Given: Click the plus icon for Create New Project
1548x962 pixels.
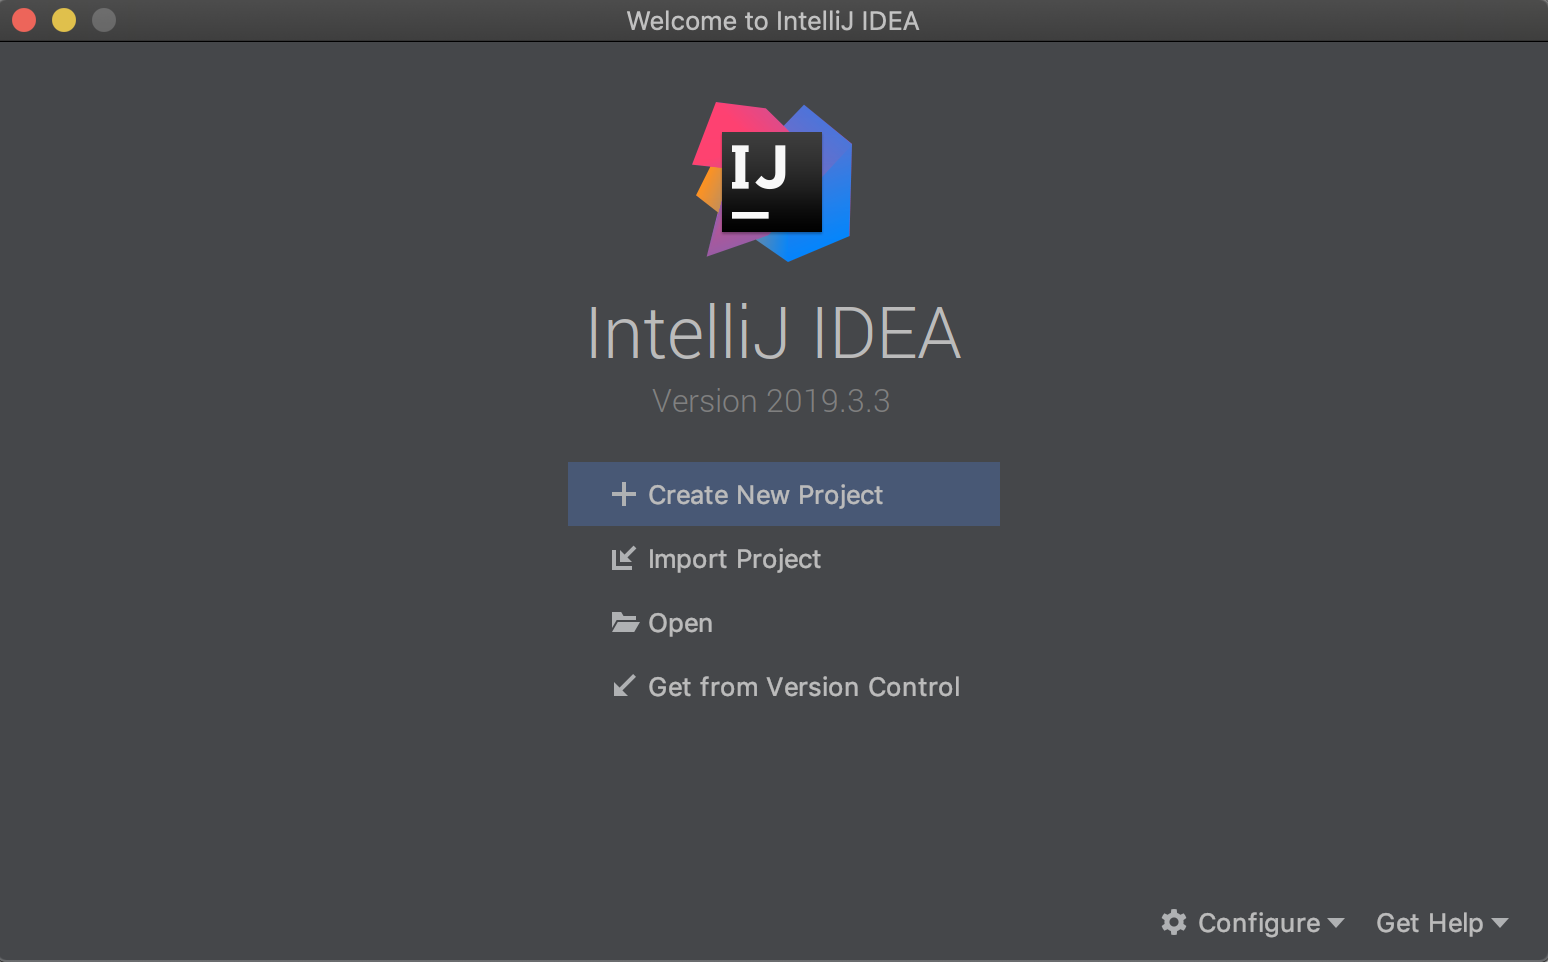Looking at the screenshot, I should click(x=623, y=494).
